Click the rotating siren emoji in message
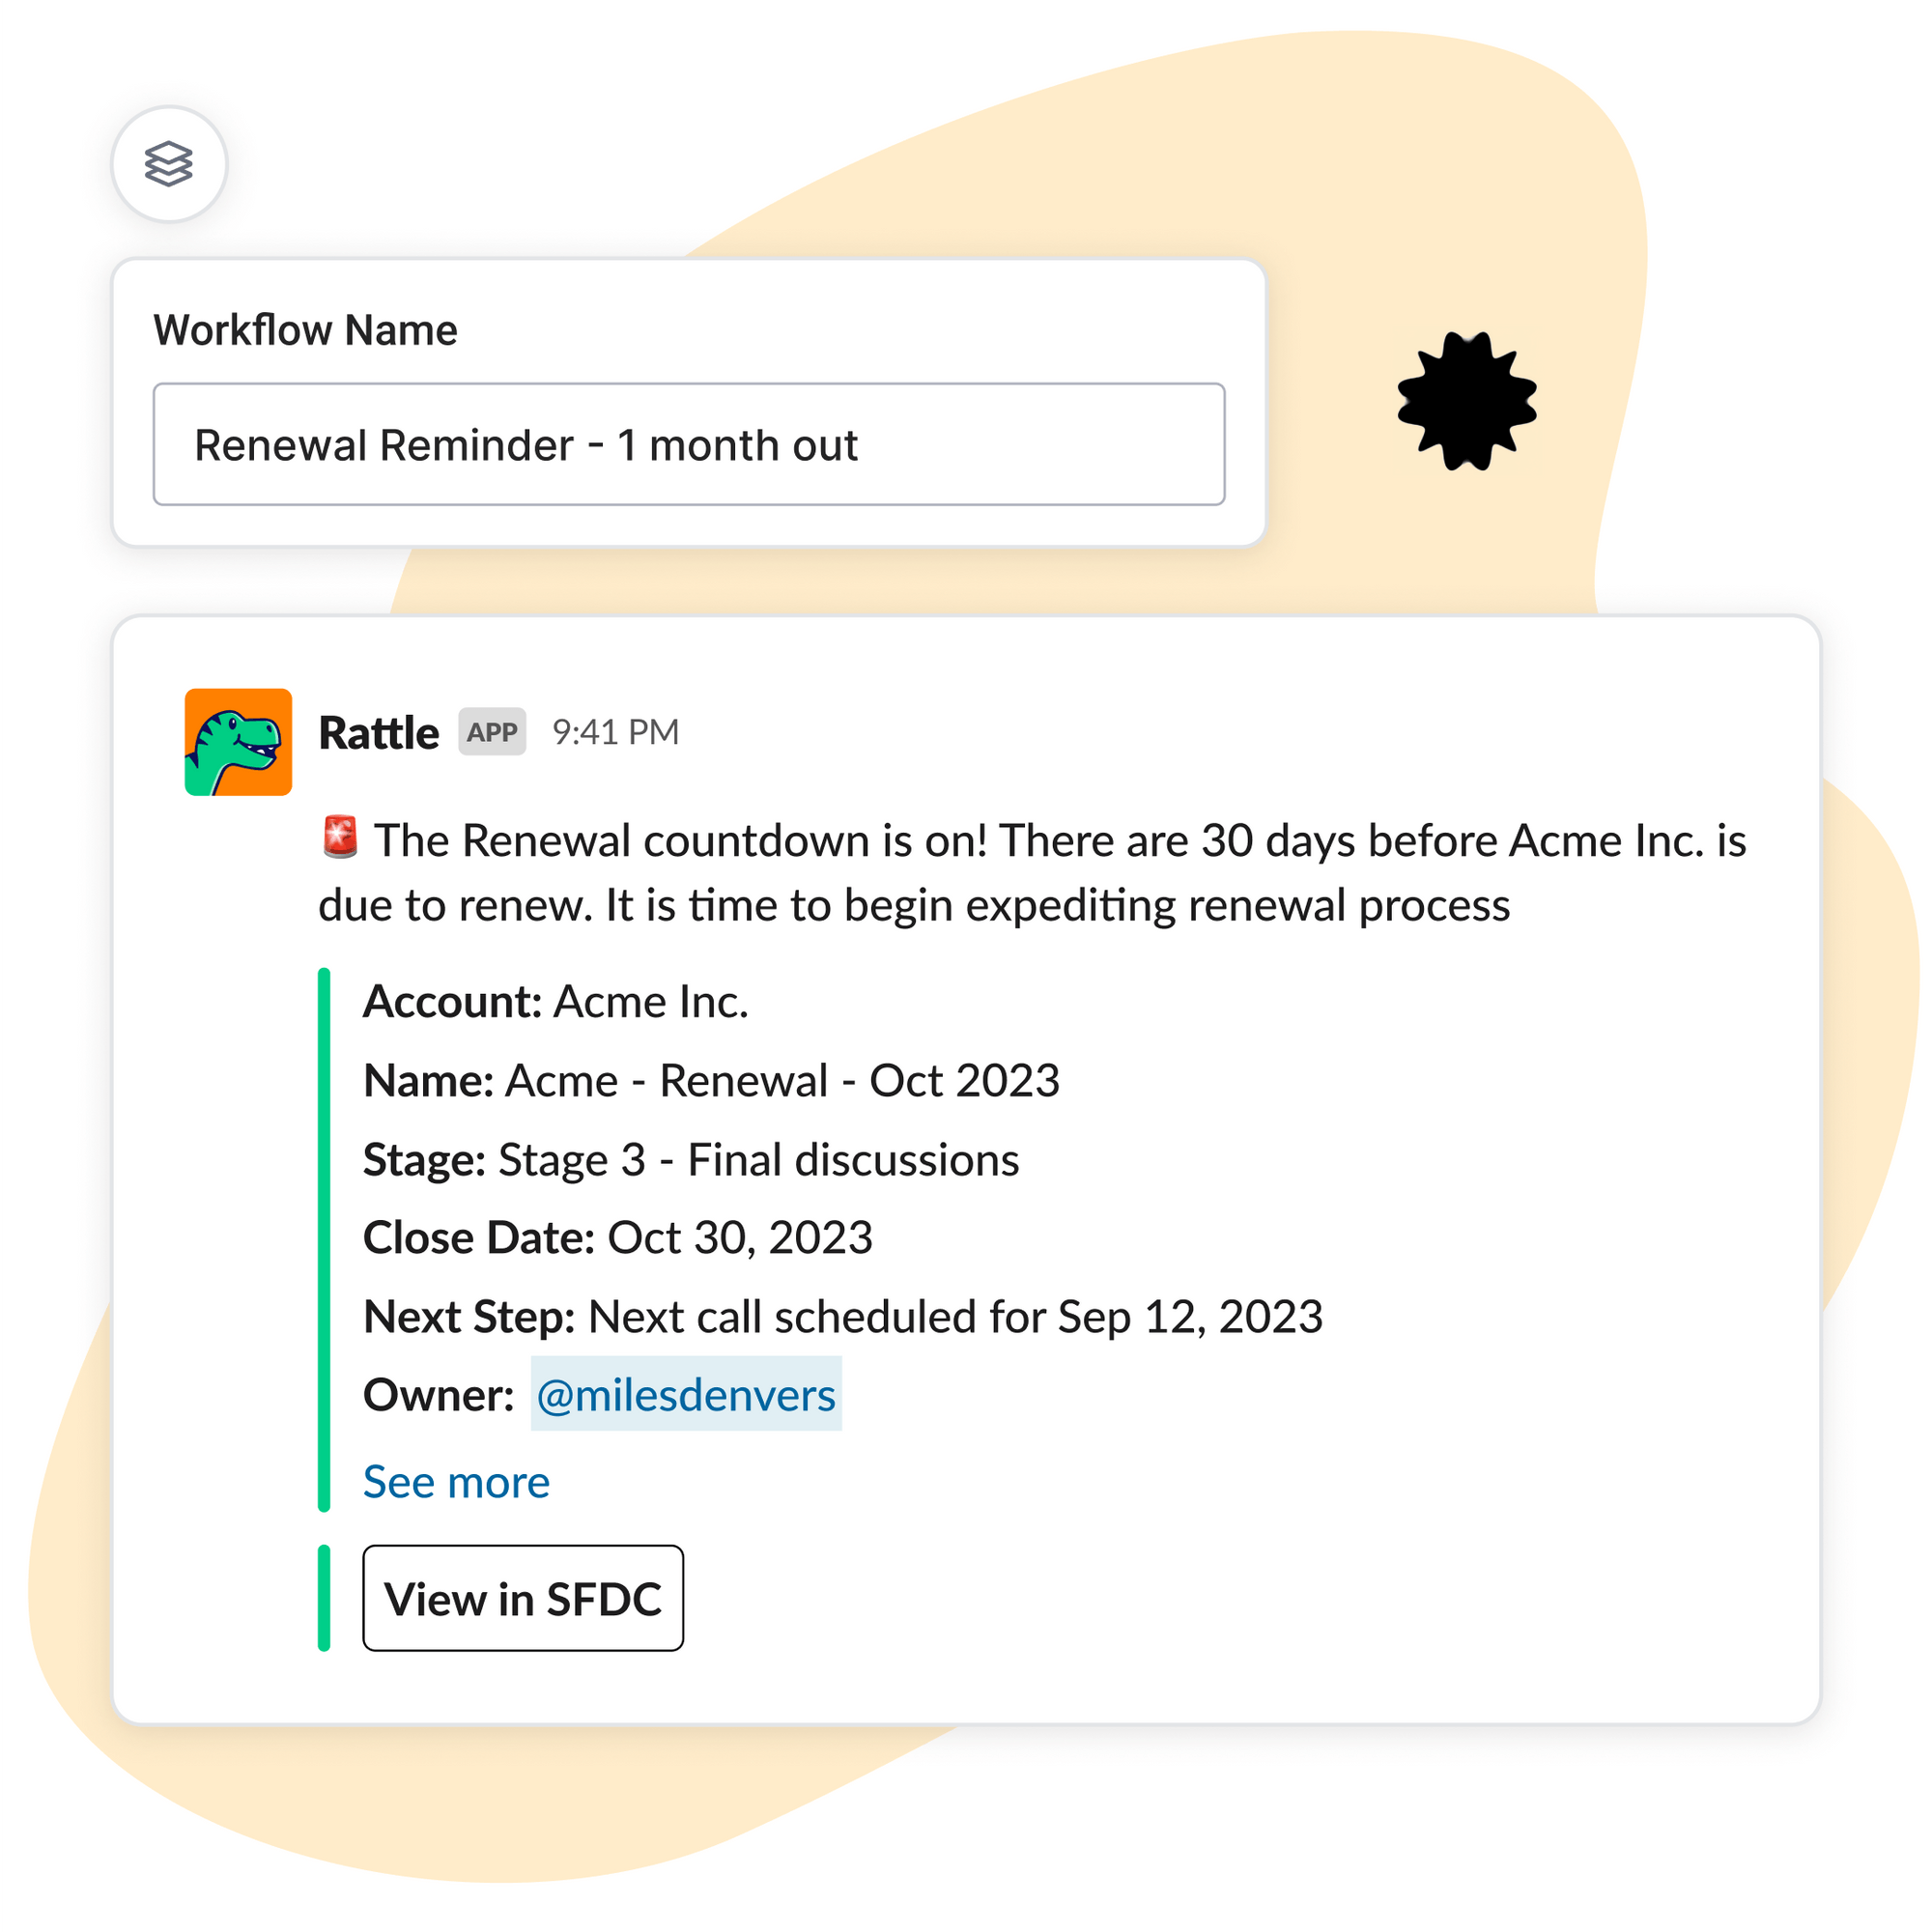 click(339, 838)
